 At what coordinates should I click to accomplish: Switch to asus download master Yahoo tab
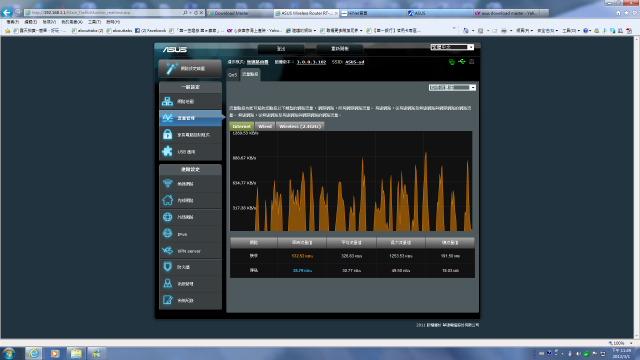(x=507, y=13)
